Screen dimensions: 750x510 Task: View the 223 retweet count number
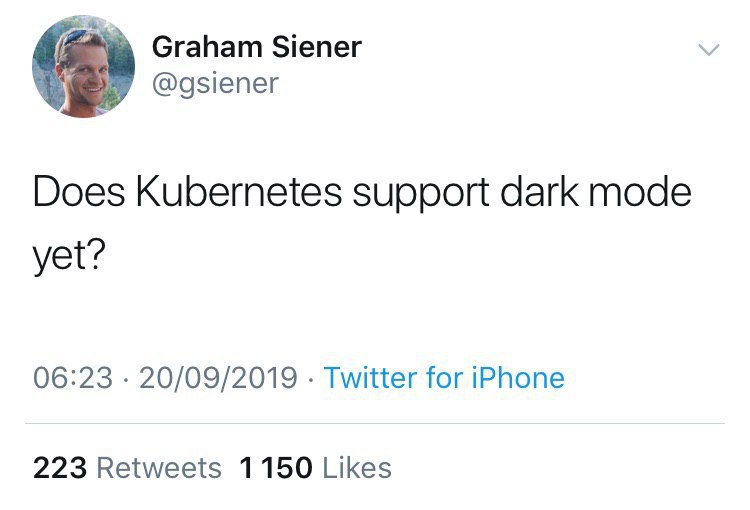60,467
